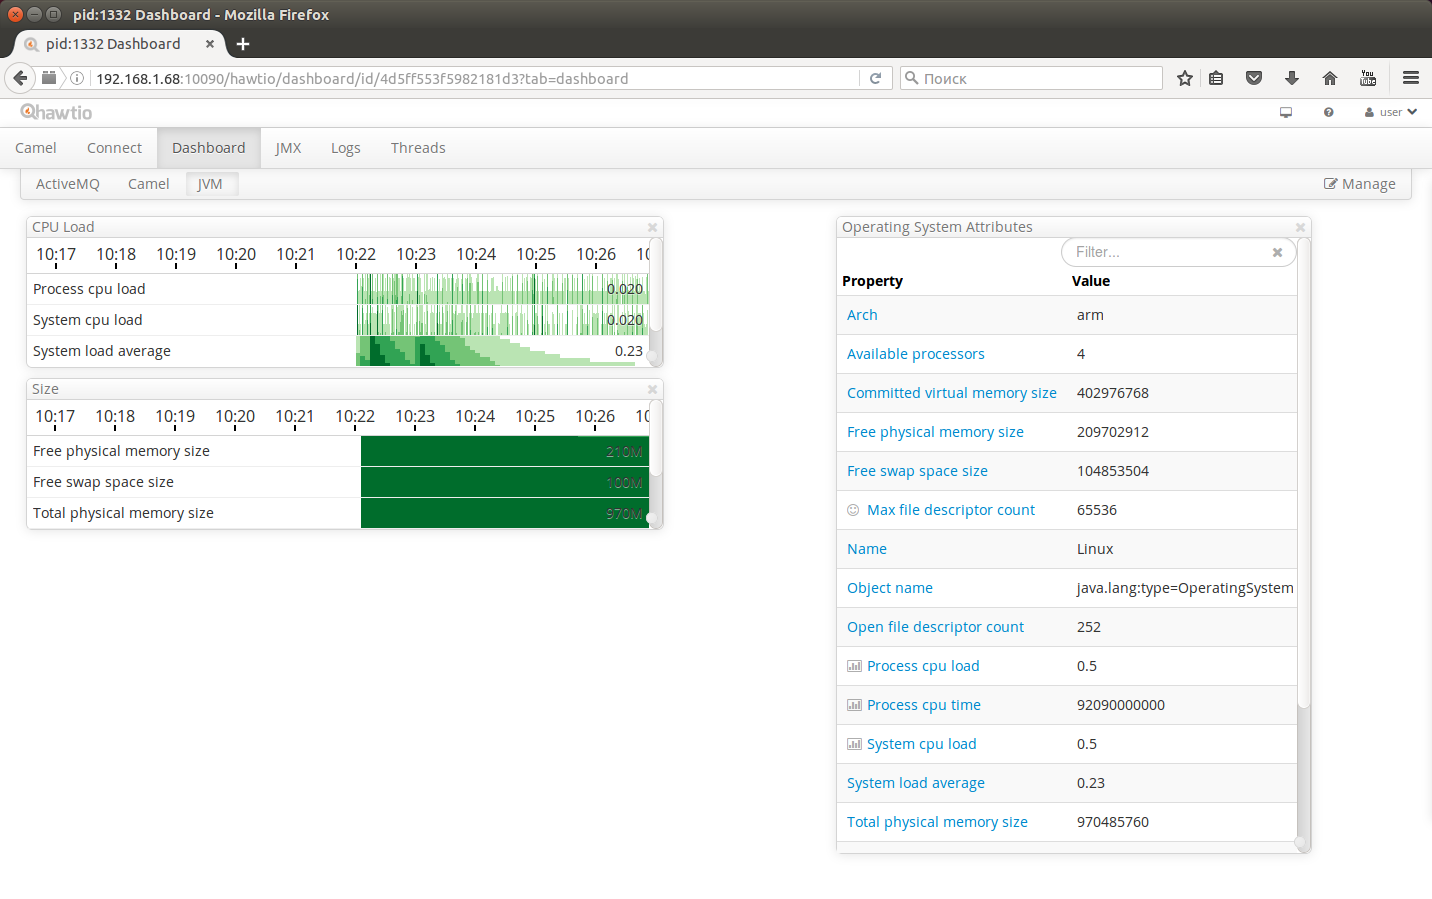Go to Firefox home page icon

pyautogui.click(x=1330, y=78)
